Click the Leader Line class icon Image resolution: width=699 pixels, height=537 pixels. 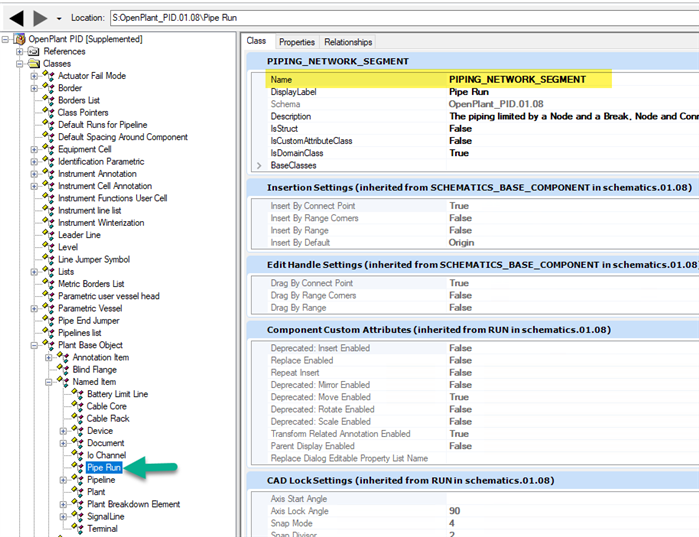coord(48,235)
